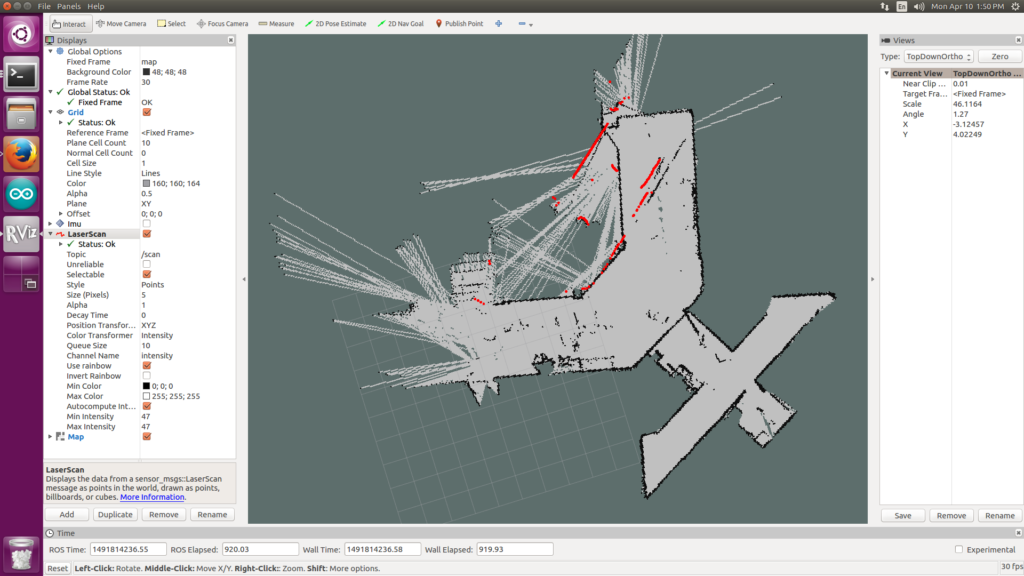
Task: Open the File menu
Action: pyautogui.click(x=44, y=6)
